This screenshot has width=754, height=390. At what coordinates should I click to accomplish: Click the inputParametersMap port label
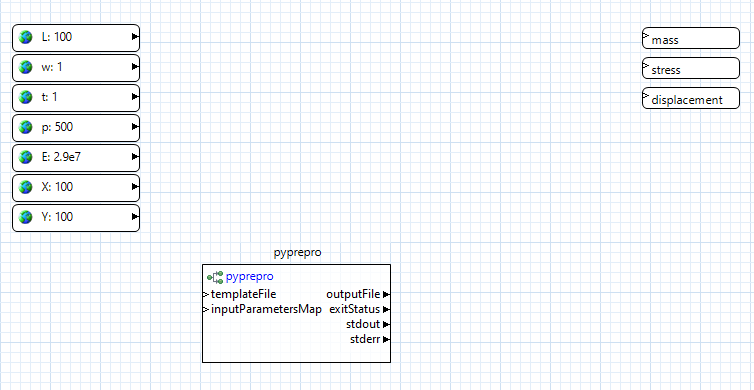click(266, 310)
